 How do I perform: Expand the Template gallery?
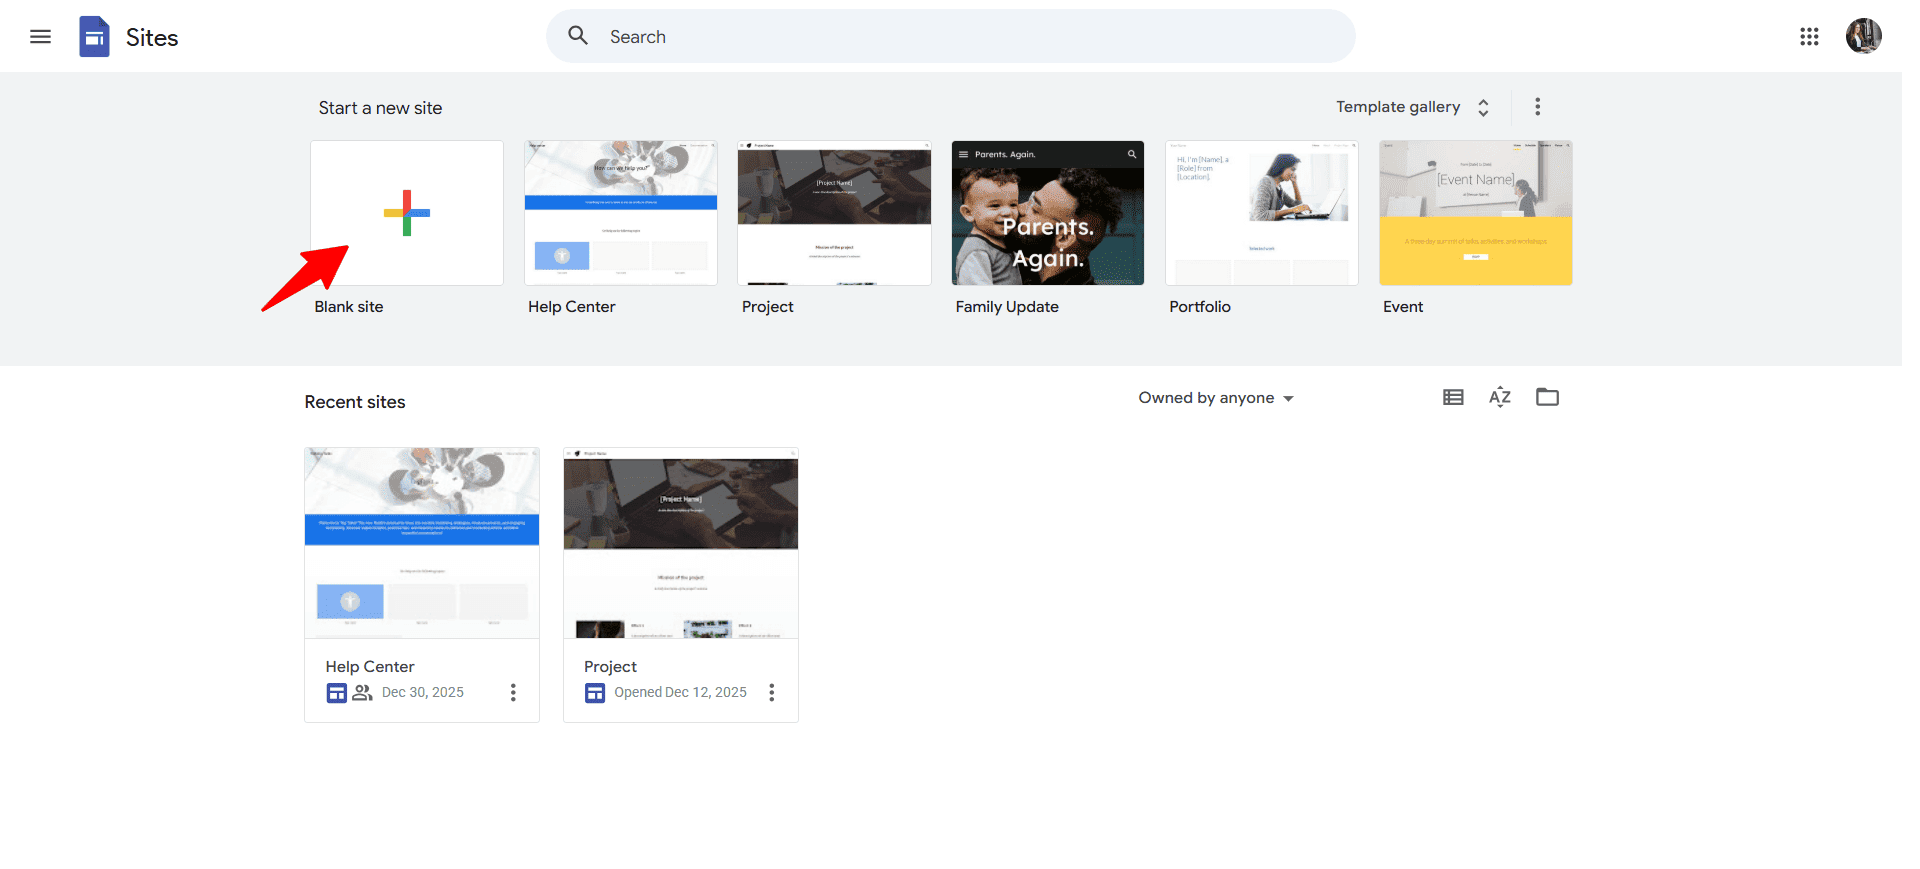[x=1413, y=107]
